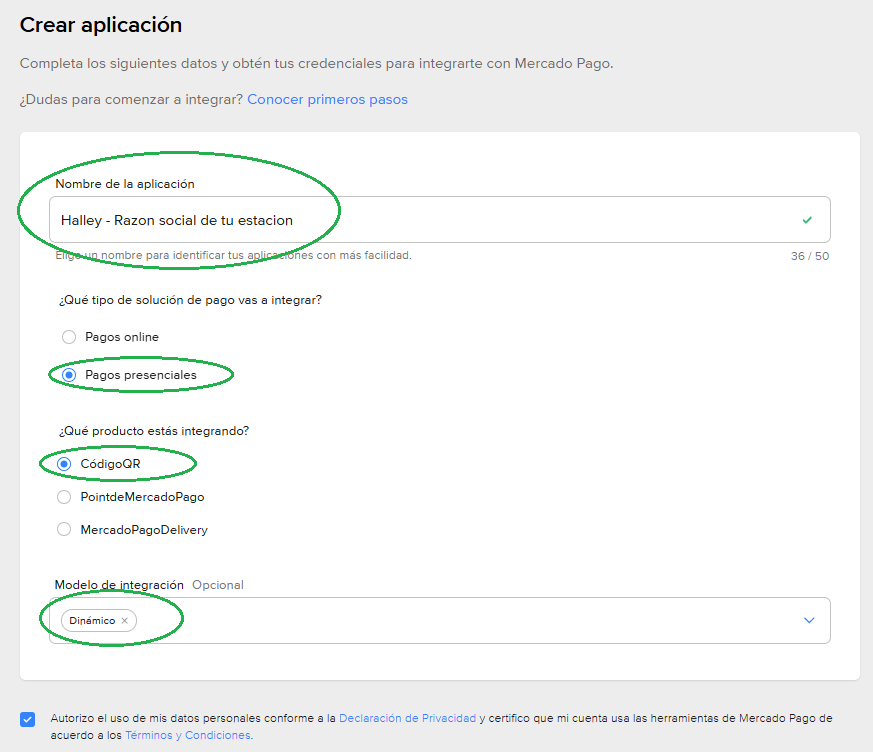This screenshot has height=752, width=873.
Task: Click the ¿Qué tipo de solución de pago question
Action: click(x=190, y=300)
